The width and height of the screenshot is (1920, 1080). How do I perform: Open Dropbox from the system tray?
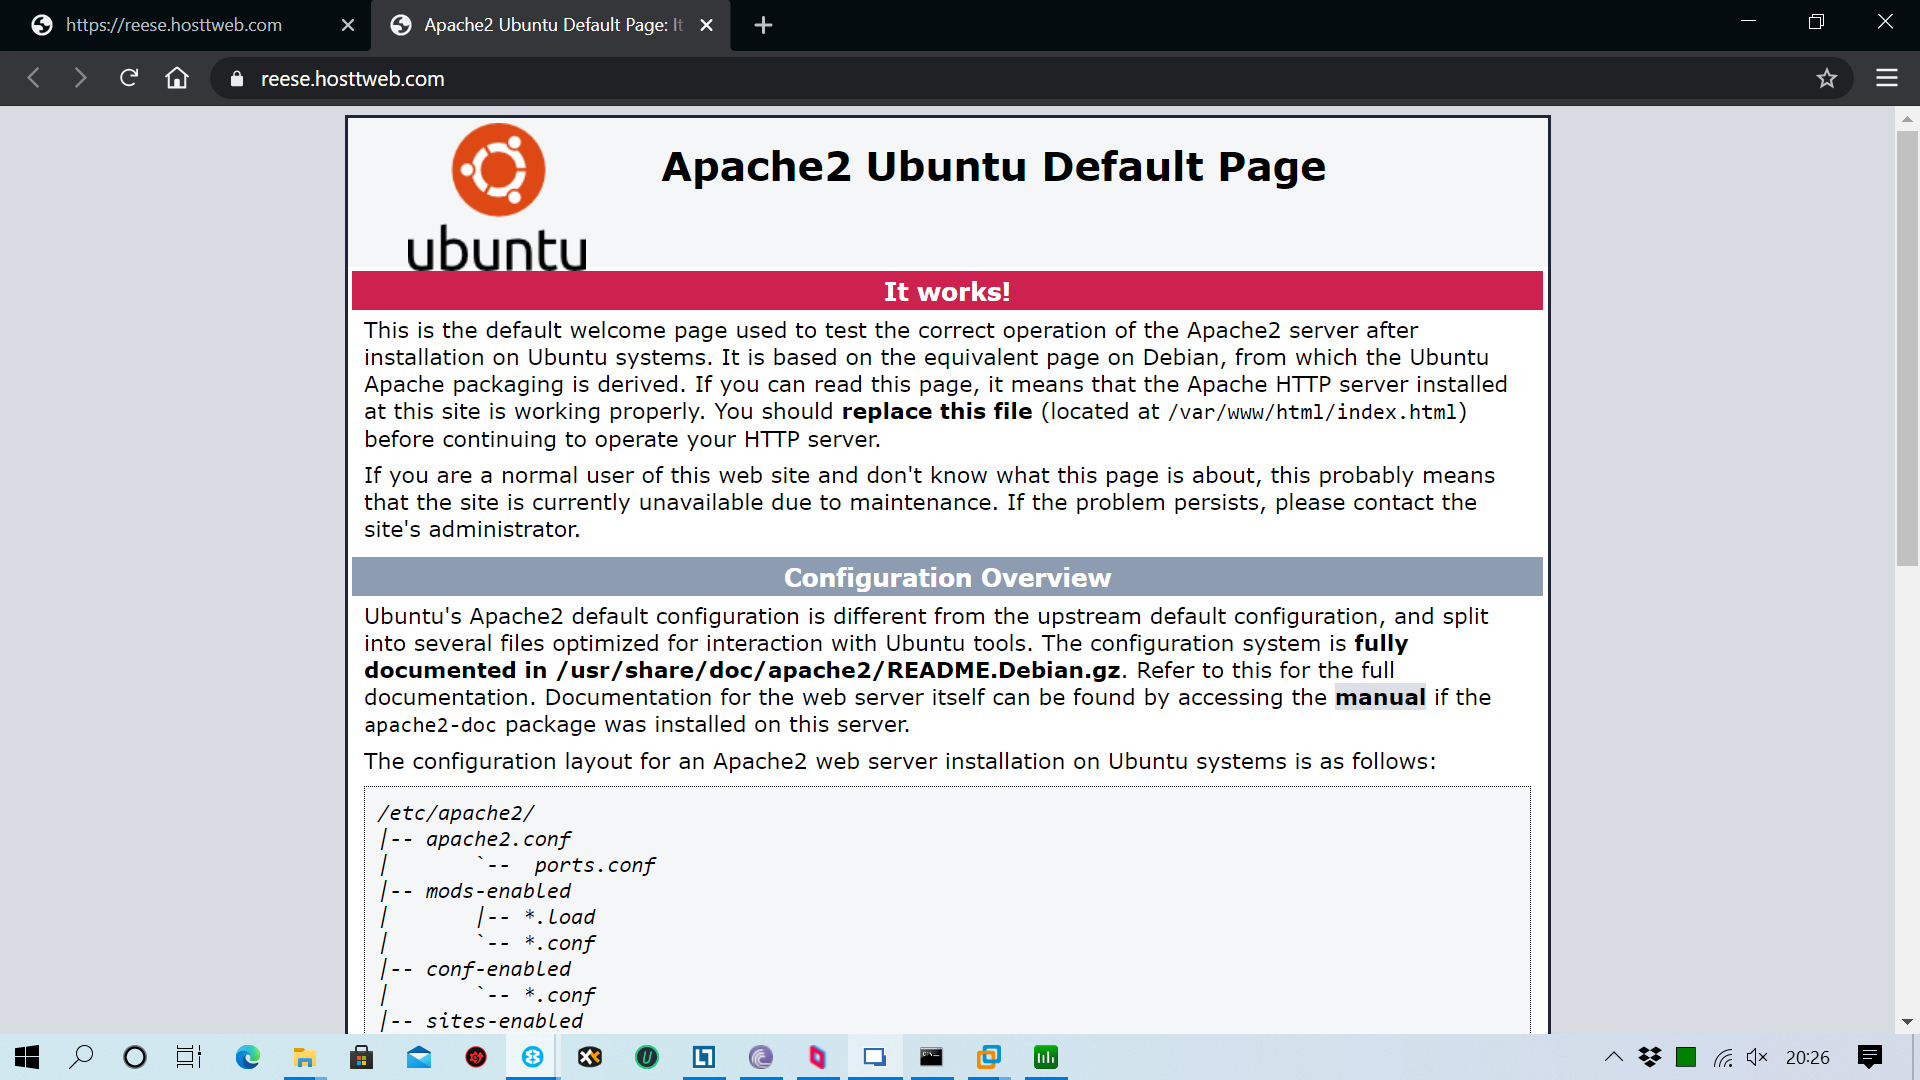point(1649,1057)
